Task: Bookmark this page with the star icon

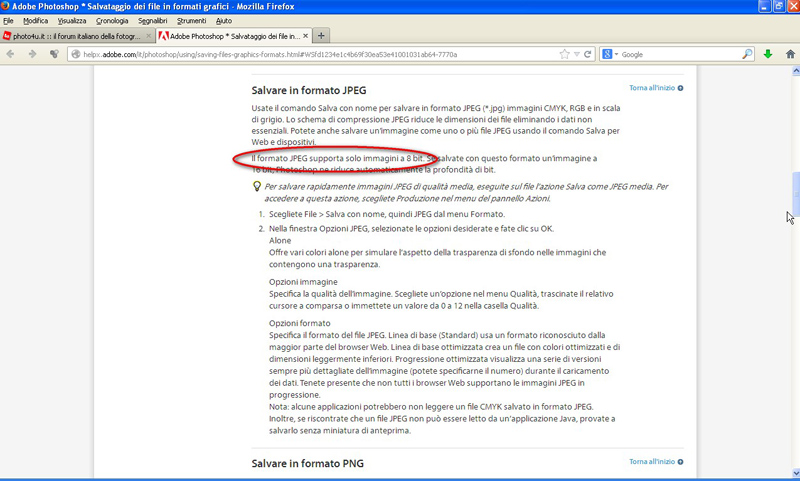Action: click(x=565, y=54)
